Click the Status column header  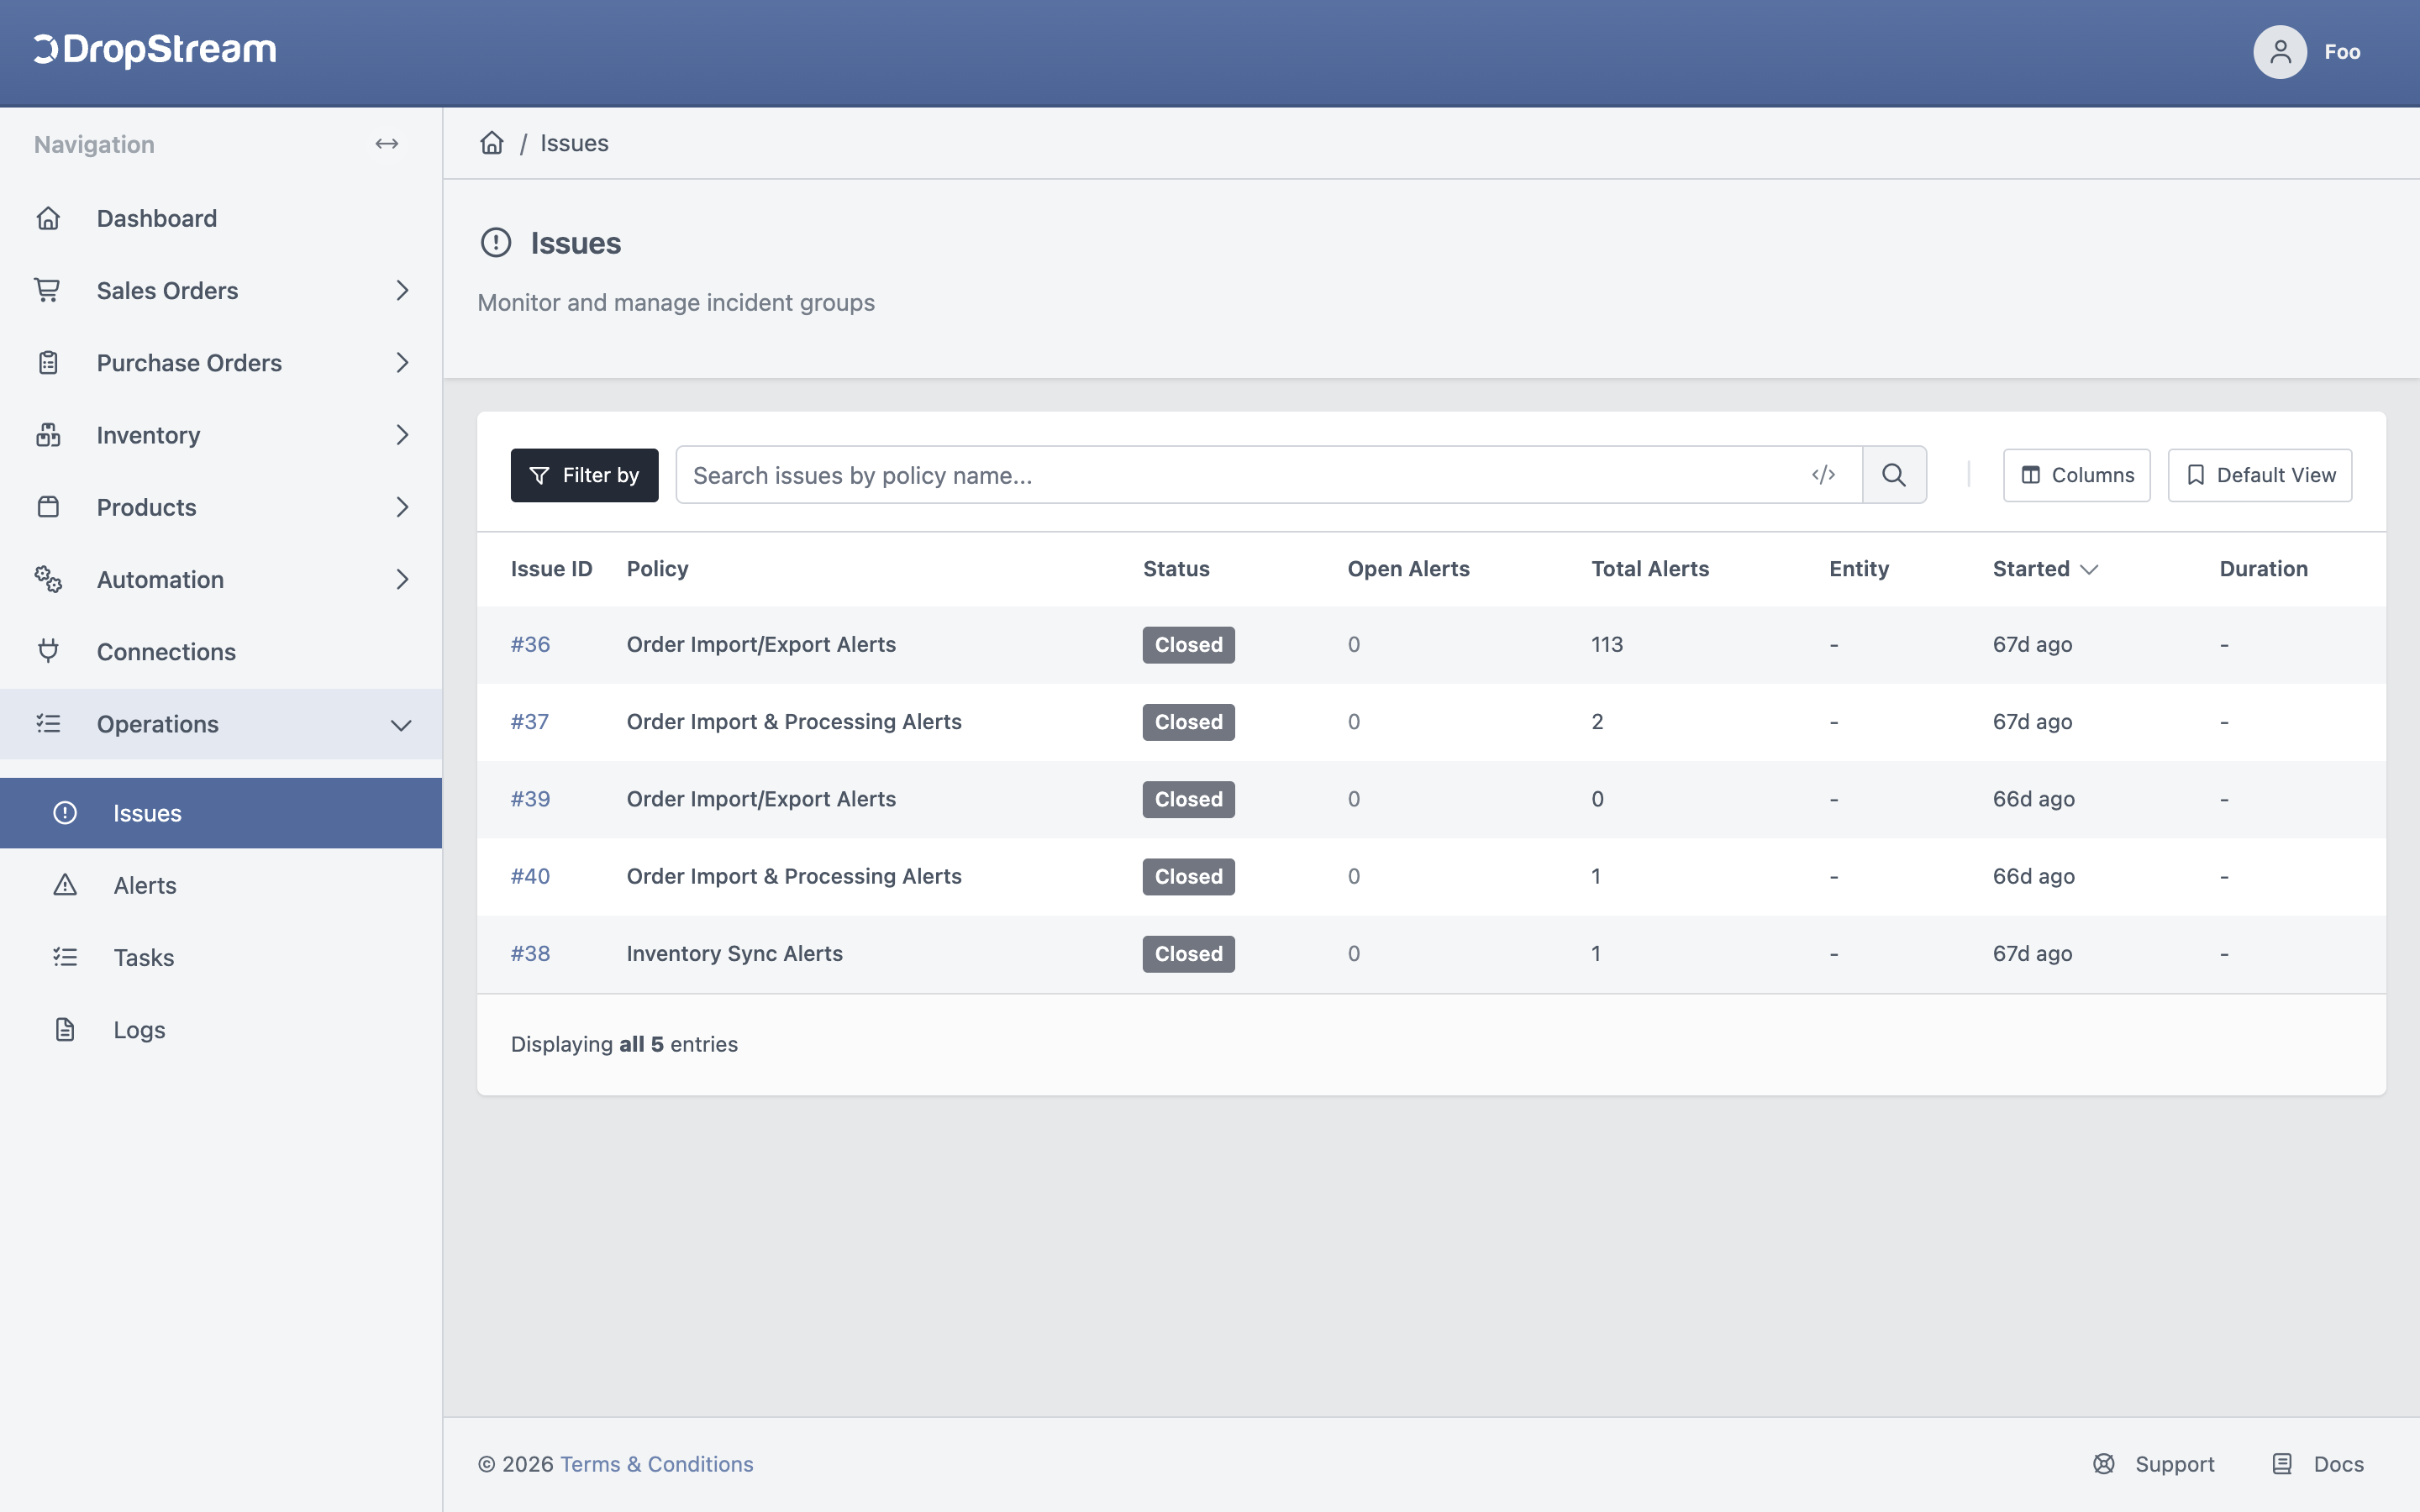1176,569
